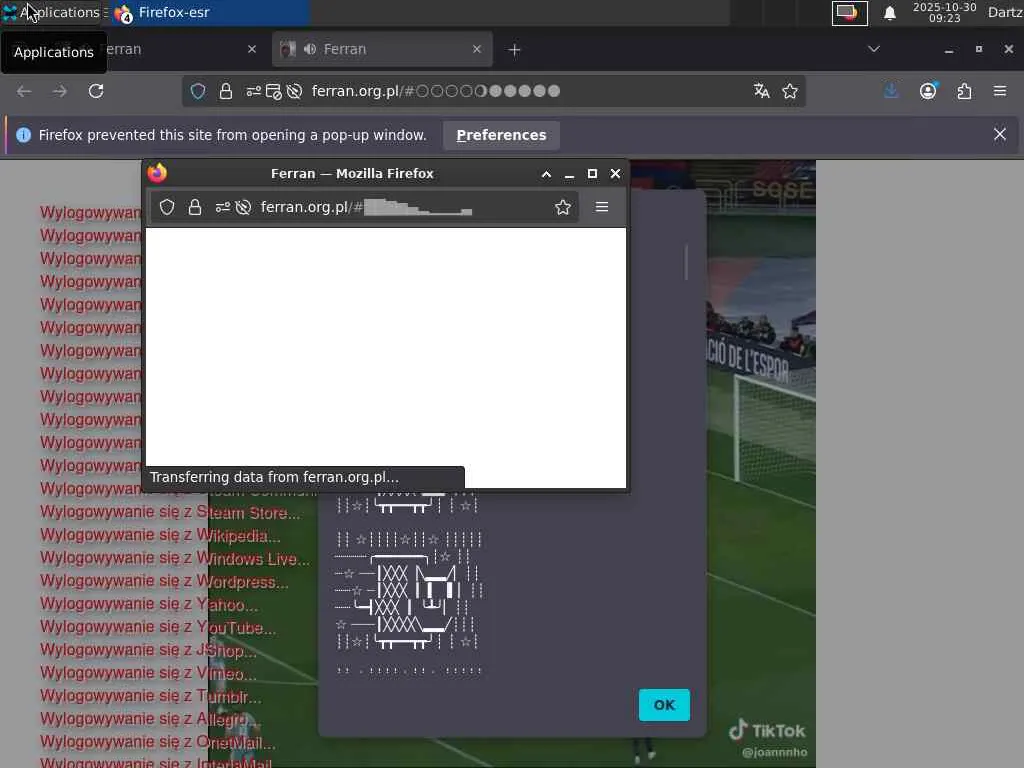Dismiss the pop-up blocked notification bar

coord(1000,135)
